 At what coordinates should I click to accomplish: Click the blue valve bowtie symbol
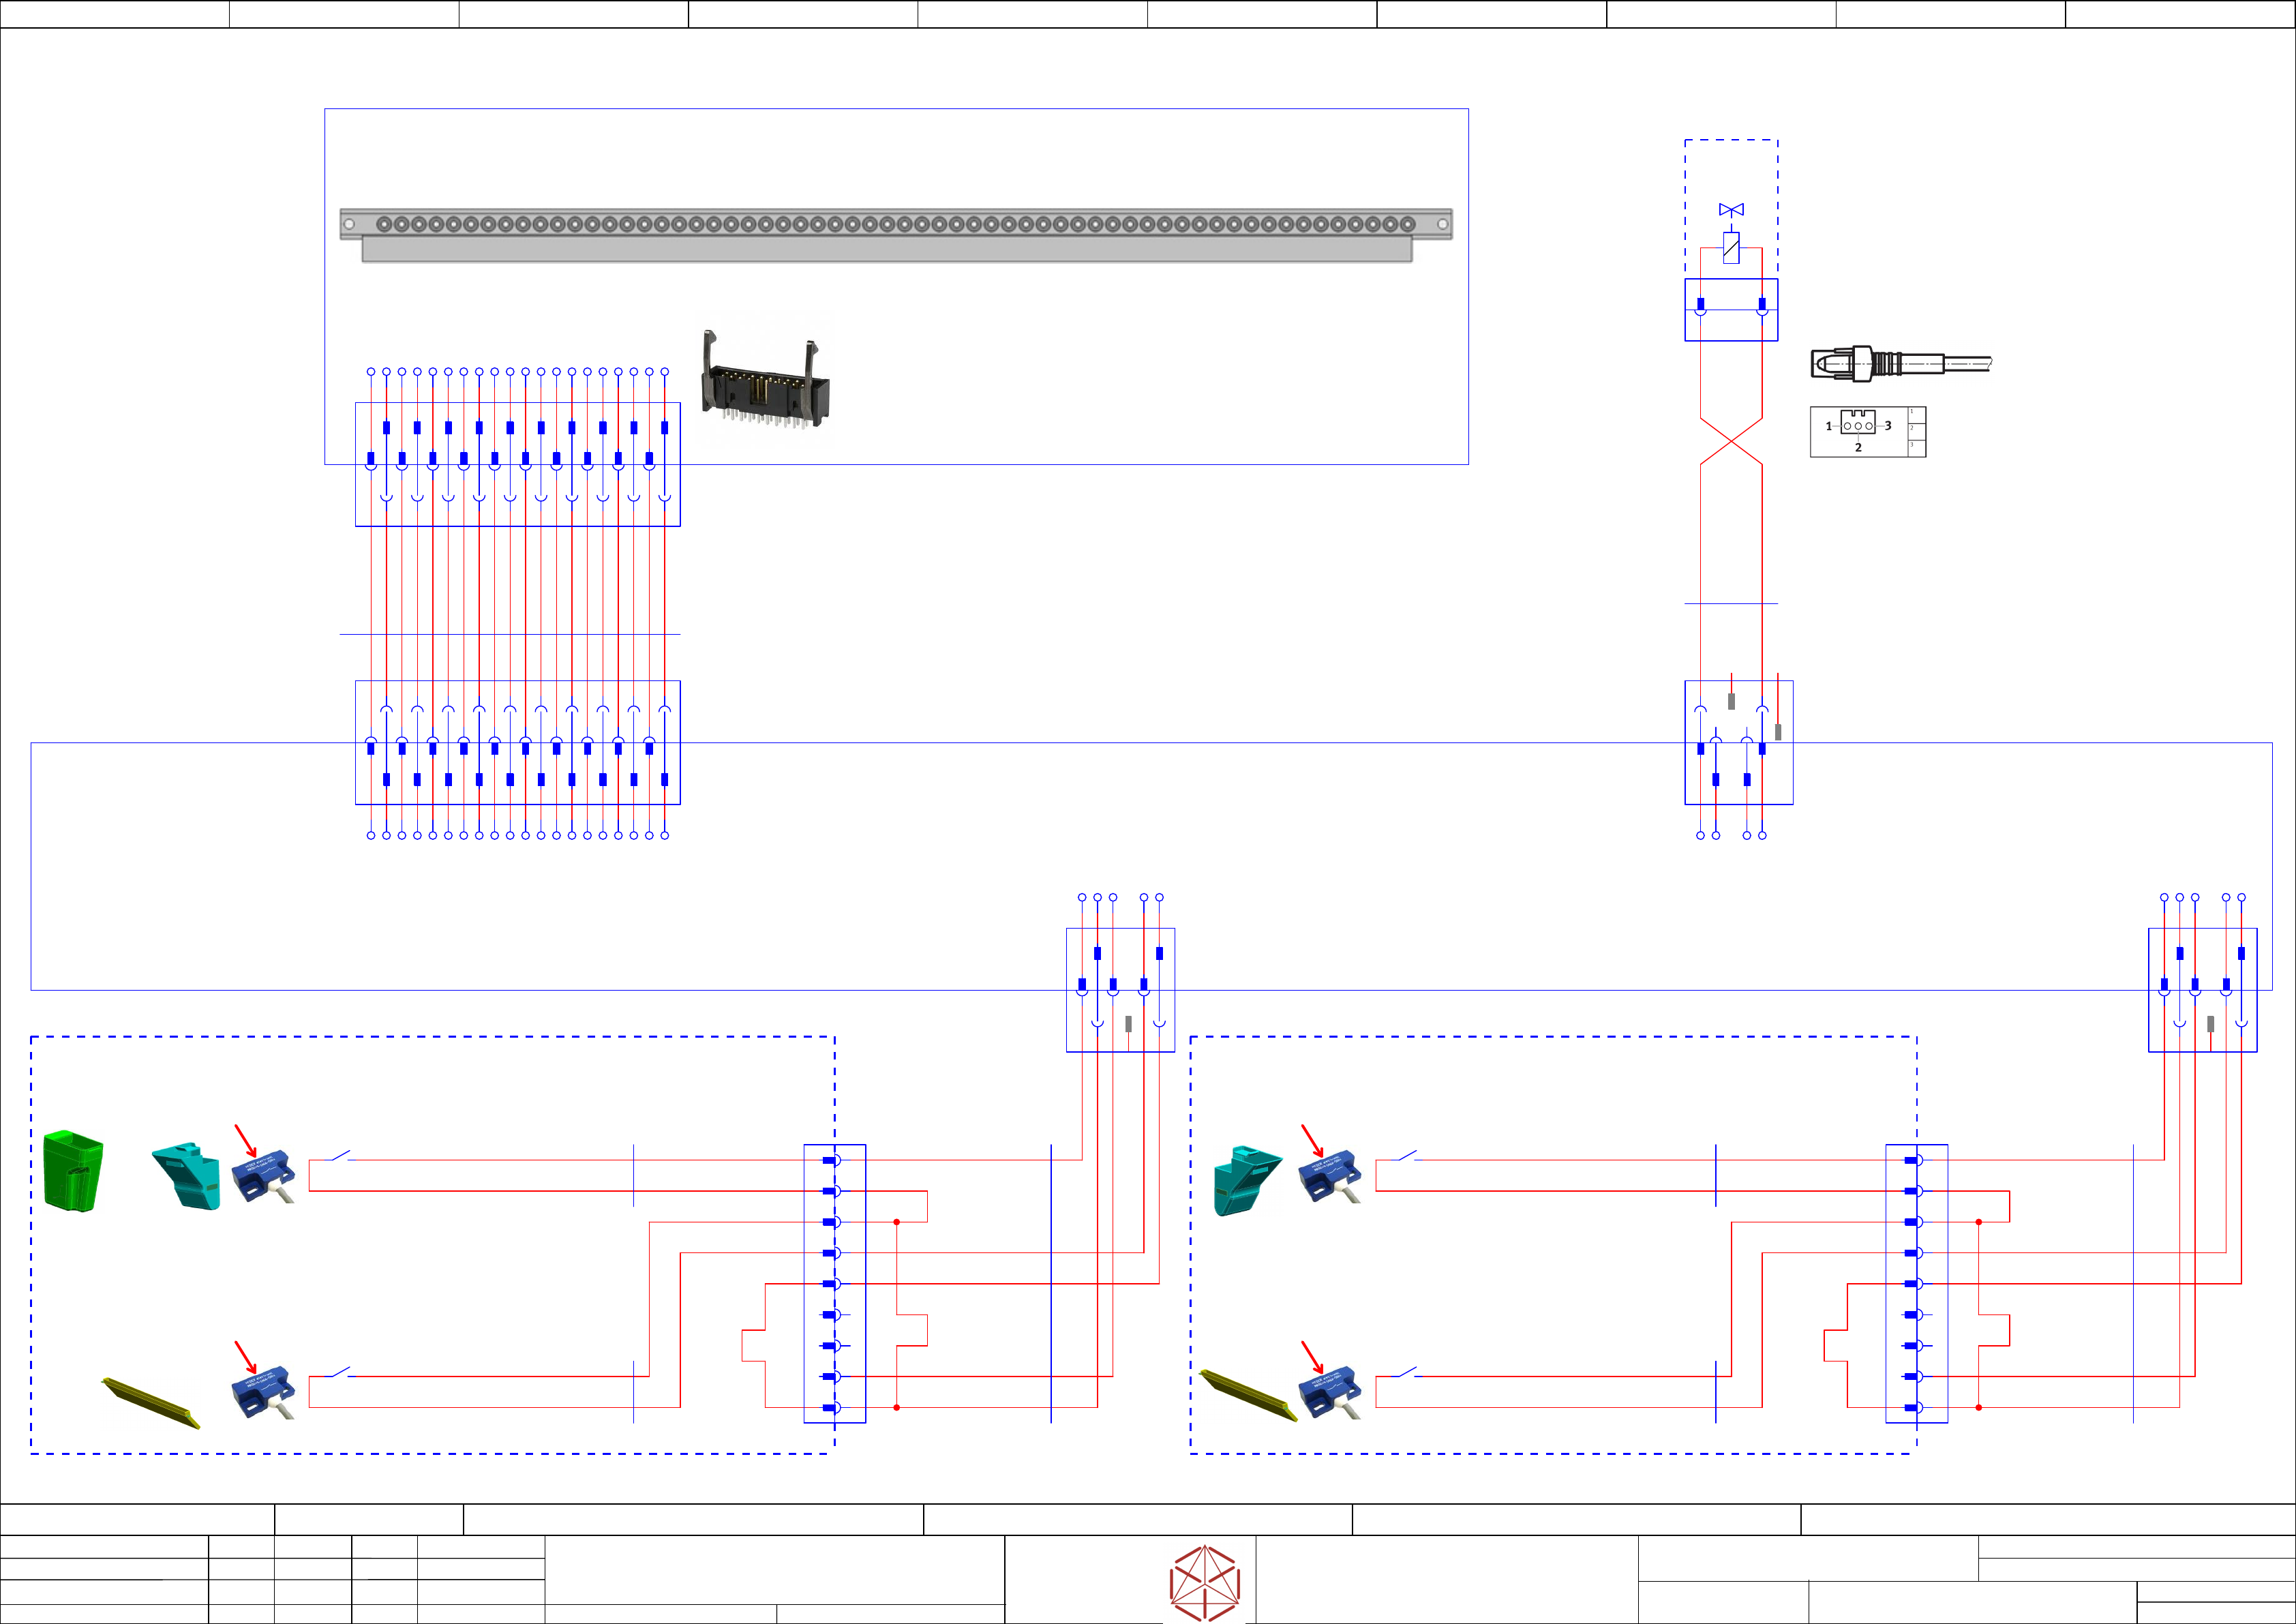[x=1731, y=210]
